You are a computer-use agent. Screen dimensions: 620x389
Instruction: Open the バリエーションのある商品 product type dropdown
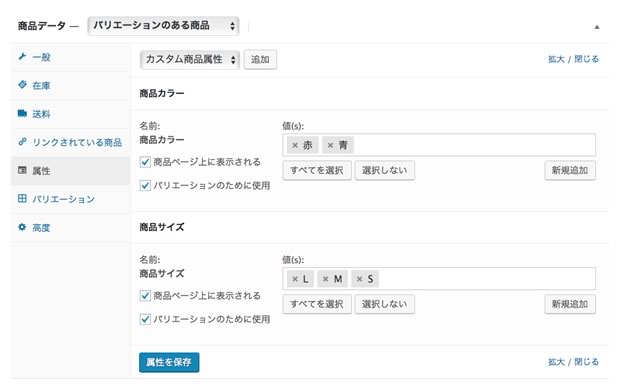tap(163, 26)
